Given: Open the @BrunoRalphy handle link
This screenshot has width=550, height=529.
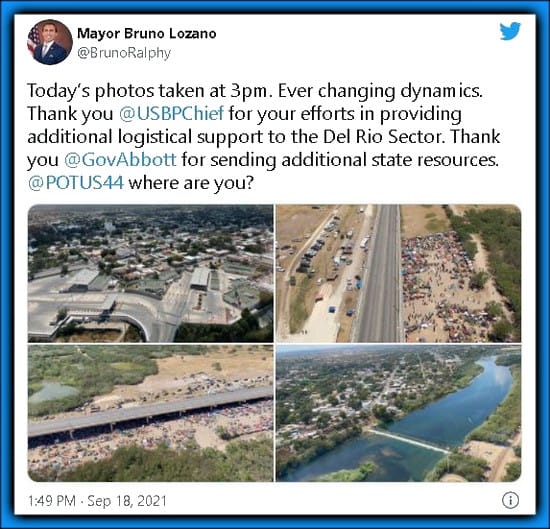Looking at the screenshot, I should 124,53.
